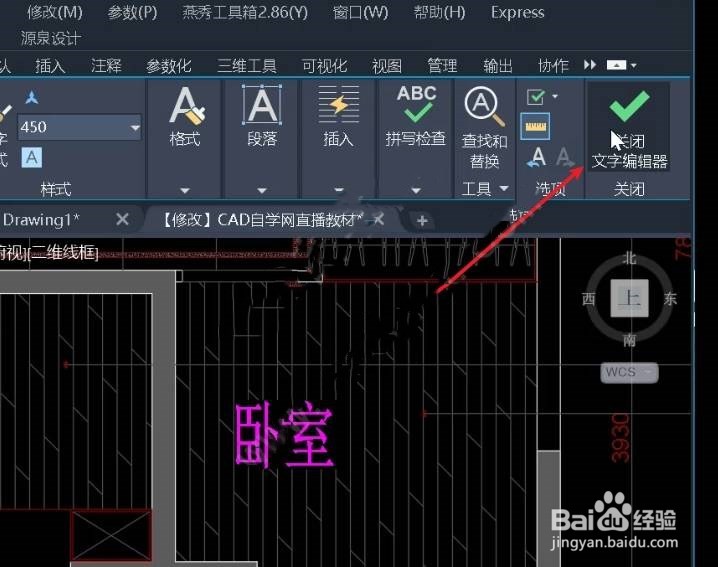Open the 插入 insert panel icon

click(x=339, y=117)
